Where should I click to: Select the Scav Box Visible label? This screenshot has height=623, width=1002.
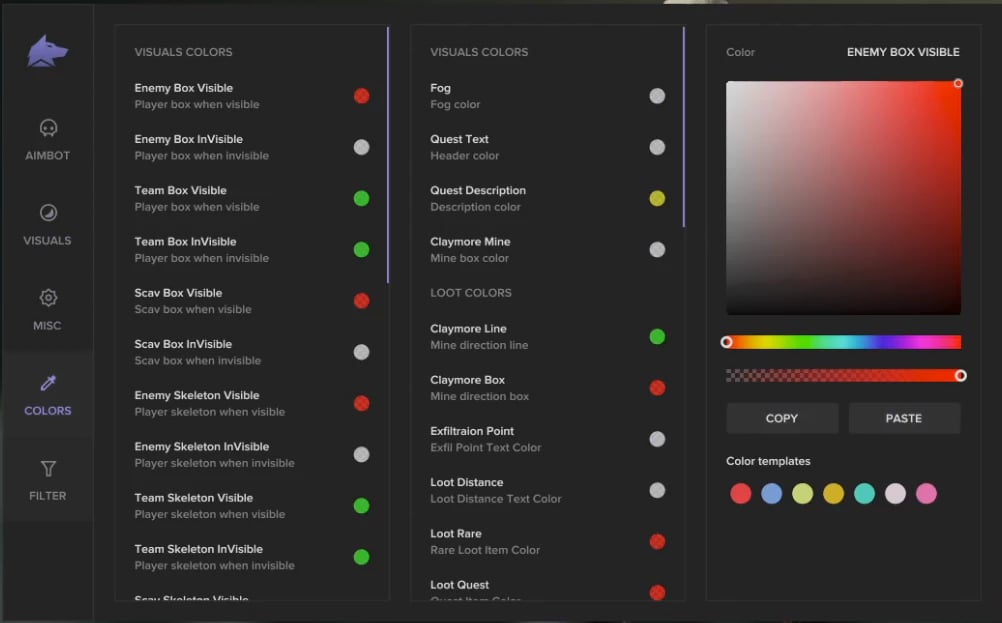coord(178,293)
